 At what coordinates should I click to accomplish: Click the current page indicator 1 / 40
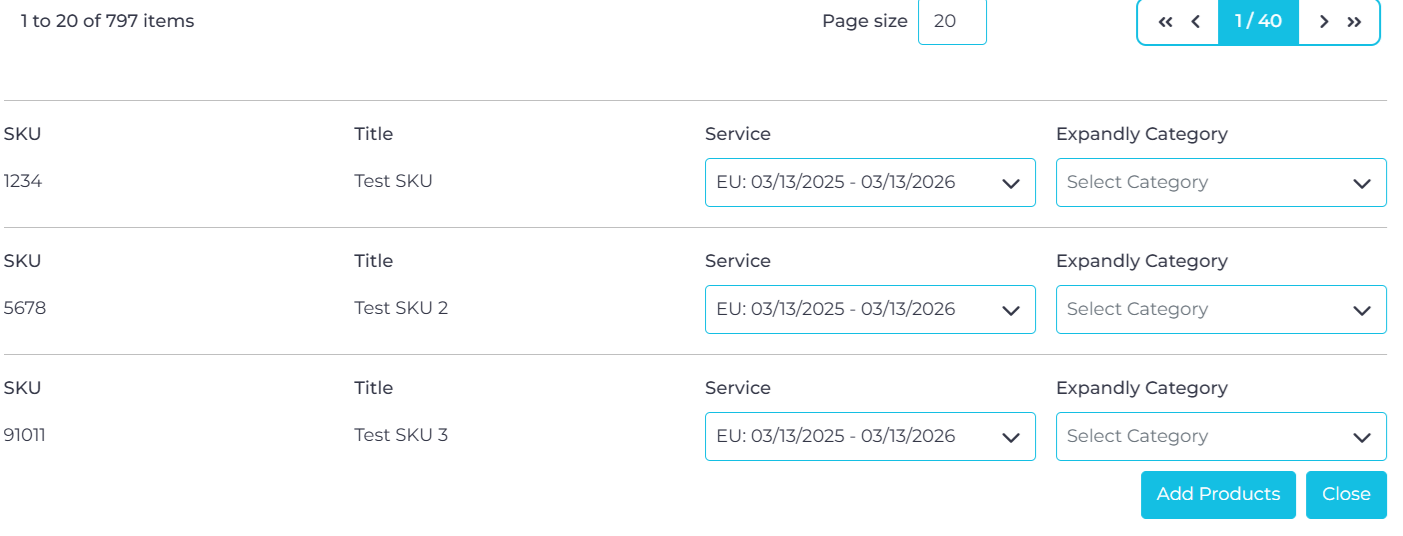(1258, 21)
